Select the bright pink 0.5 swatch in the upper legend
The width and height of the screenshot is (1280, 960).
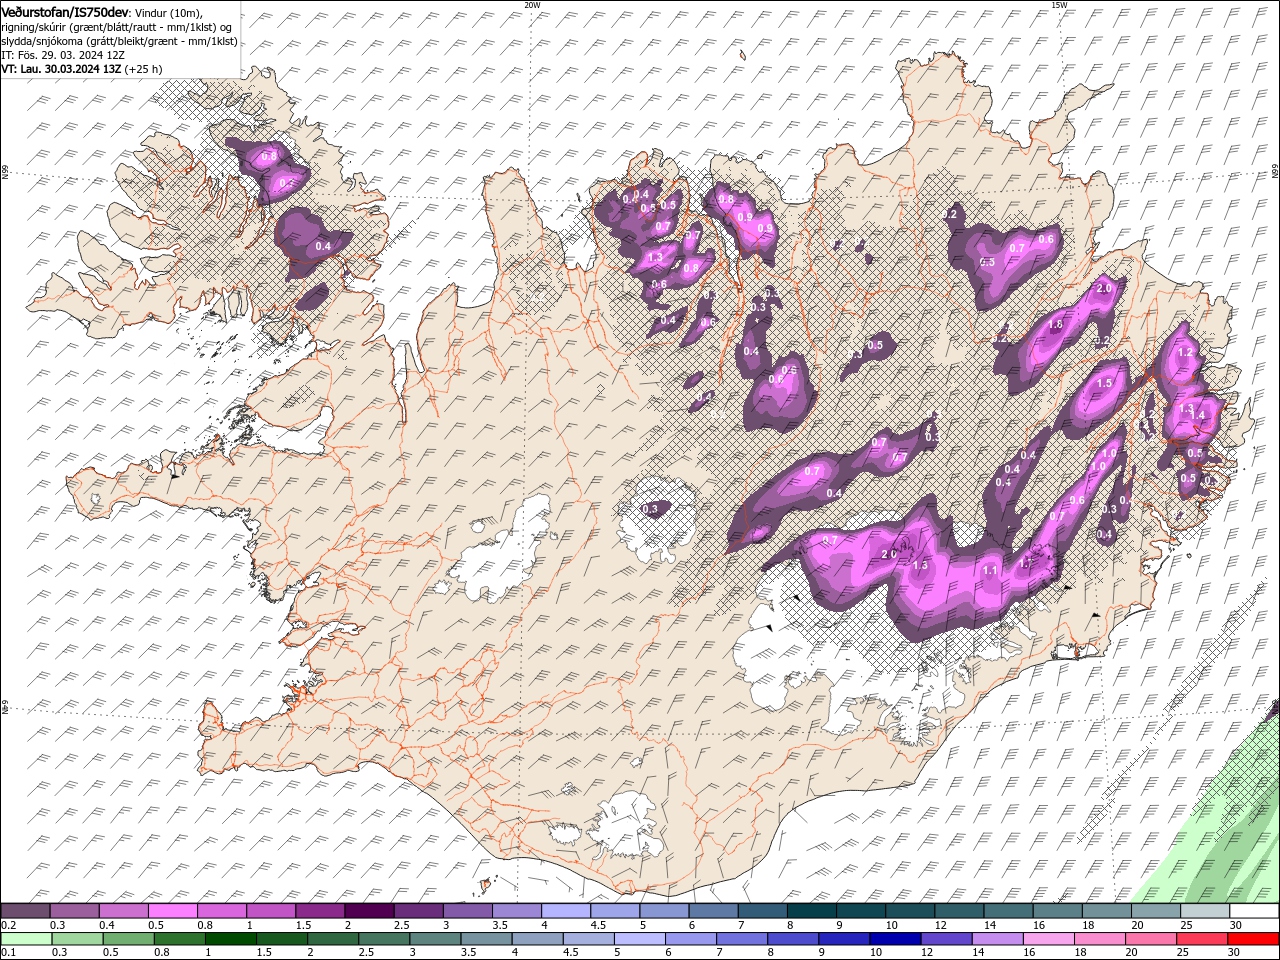coord(172,911)
